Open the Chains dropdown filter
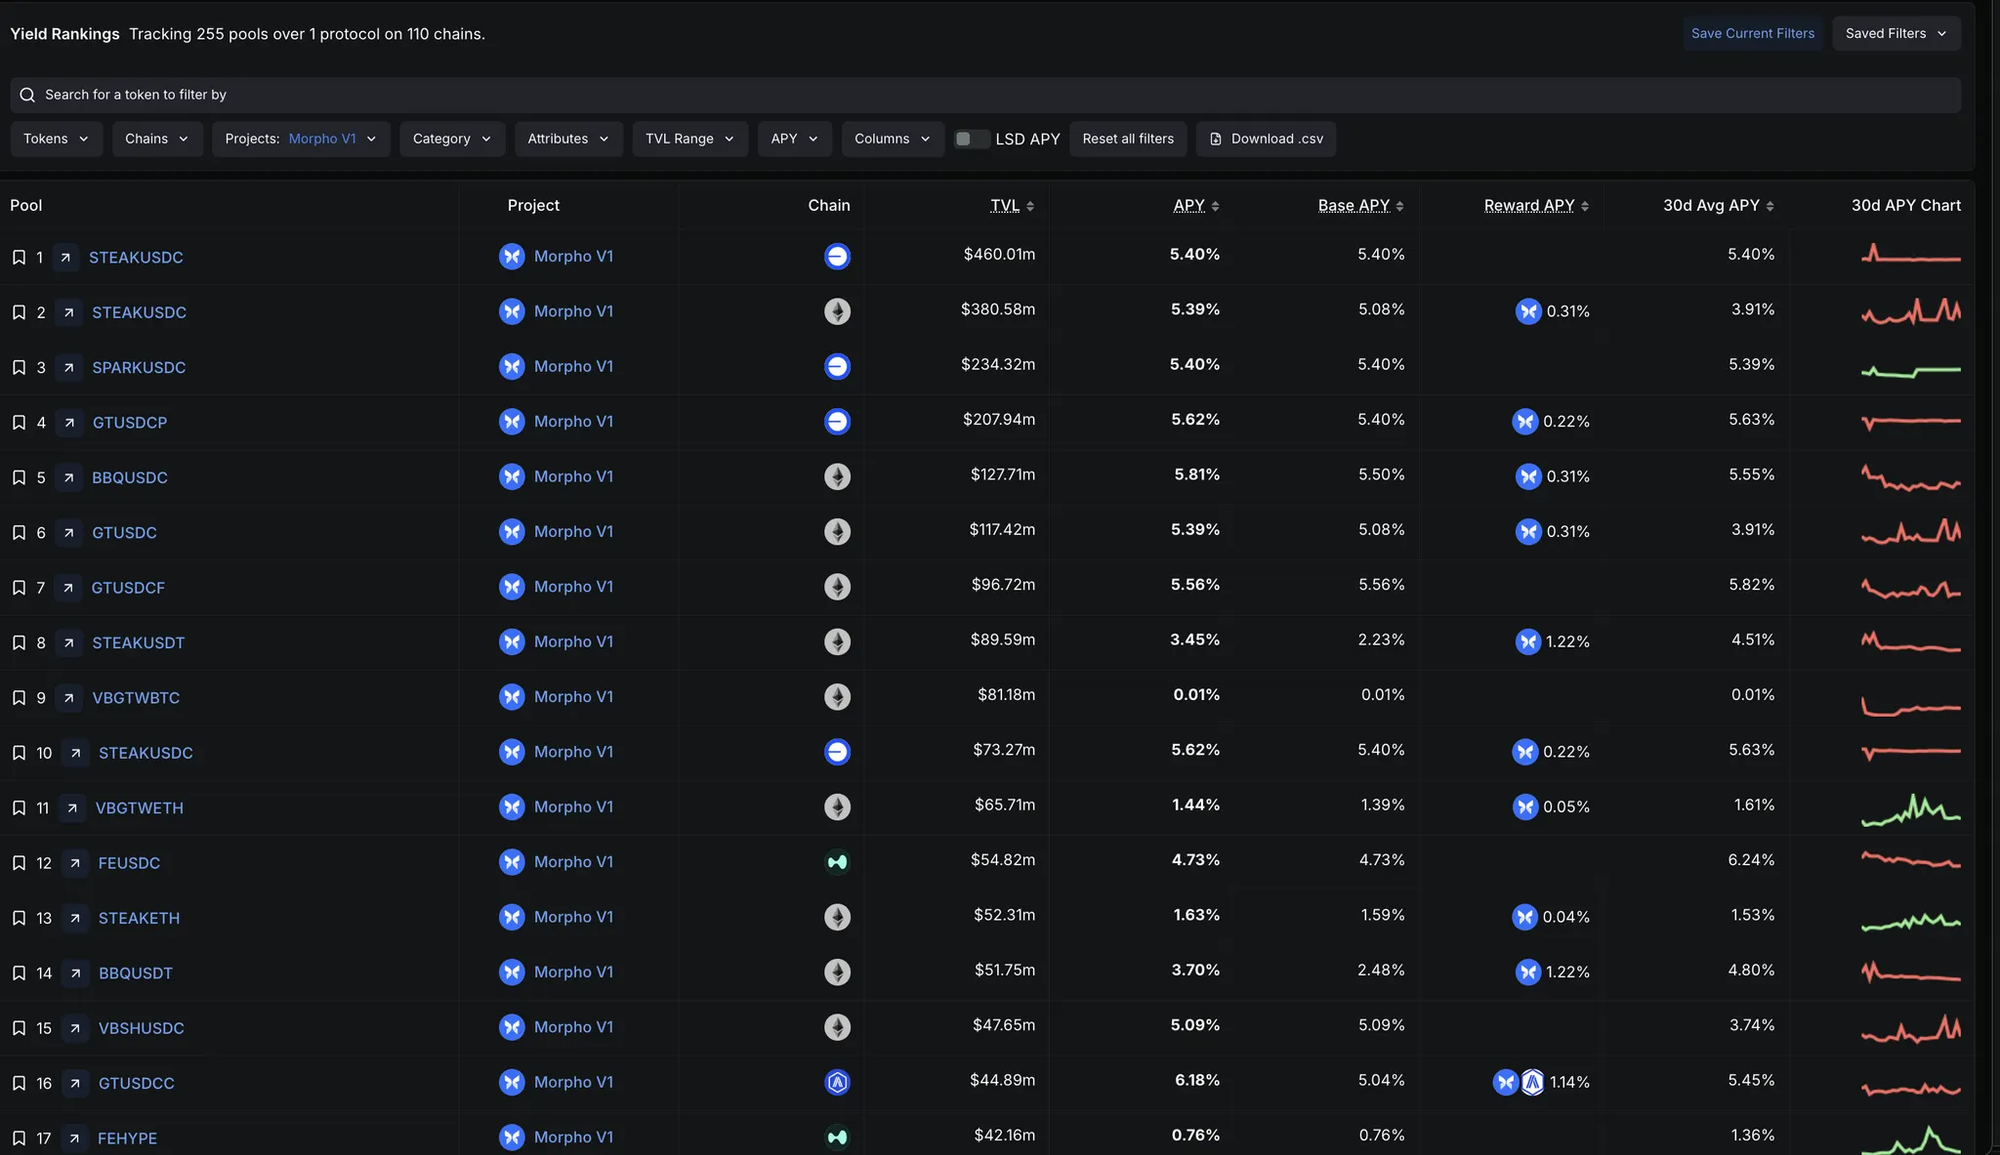 coord(156,139)
